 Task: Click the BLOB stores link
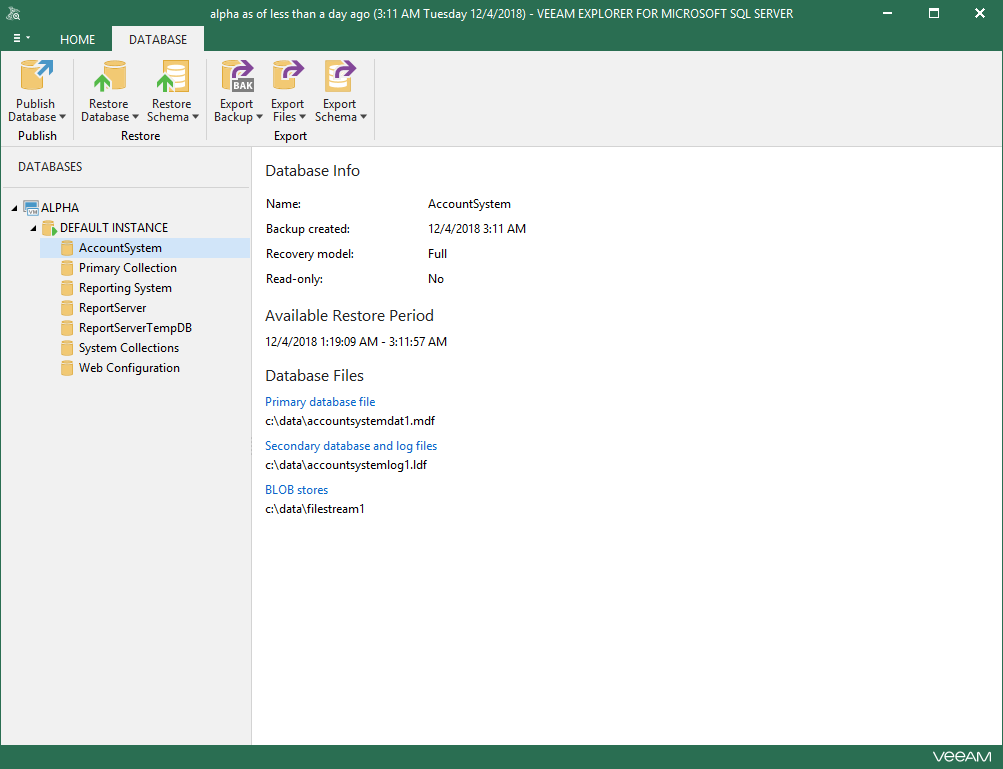297,490
